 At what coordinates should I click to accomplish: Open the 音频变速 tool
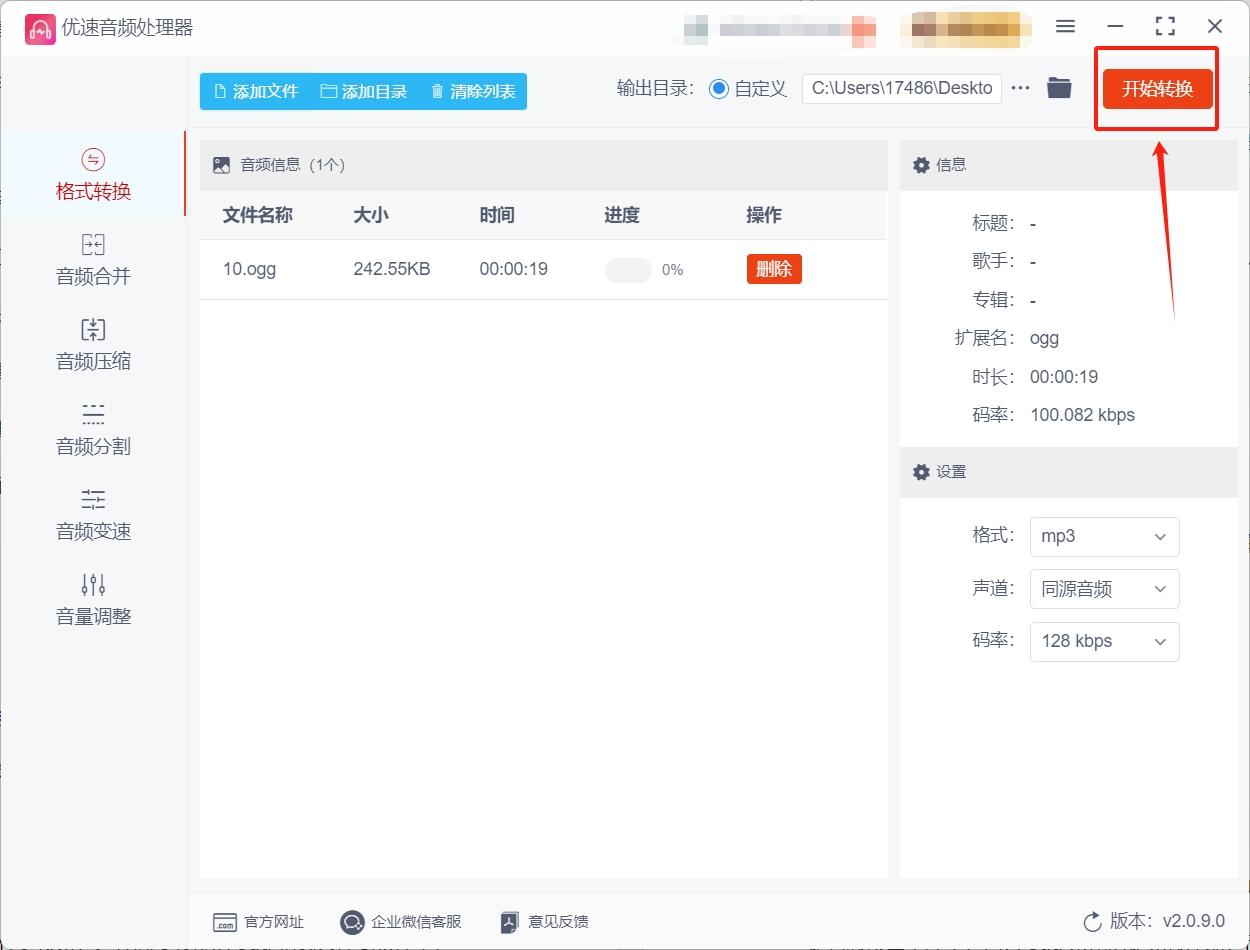[93, 513]
